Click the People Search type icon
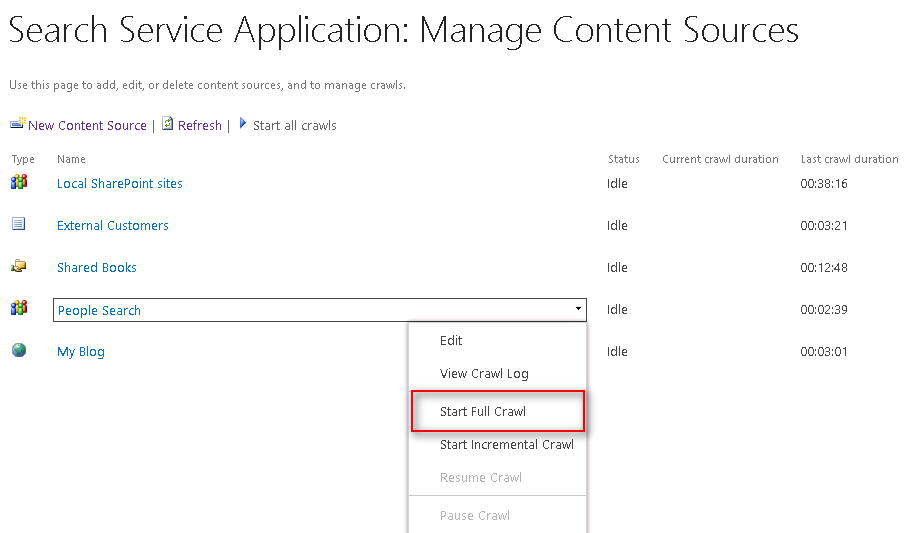This screenshot has width=908, height=533. click(x=19, y=309)
